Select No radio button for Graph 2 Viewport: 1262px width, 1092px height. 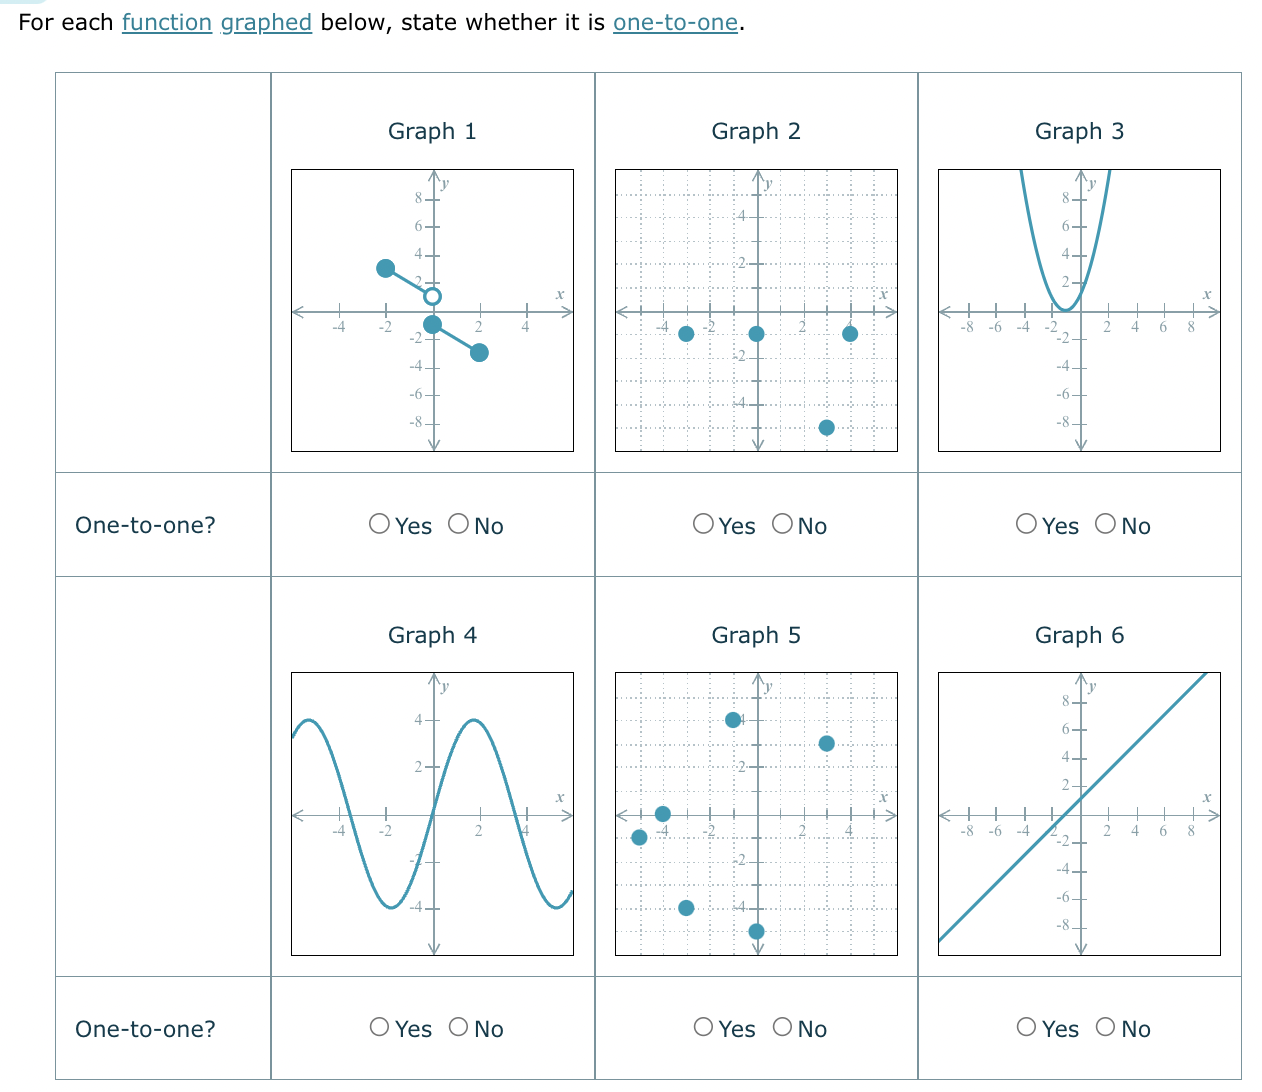781,524
